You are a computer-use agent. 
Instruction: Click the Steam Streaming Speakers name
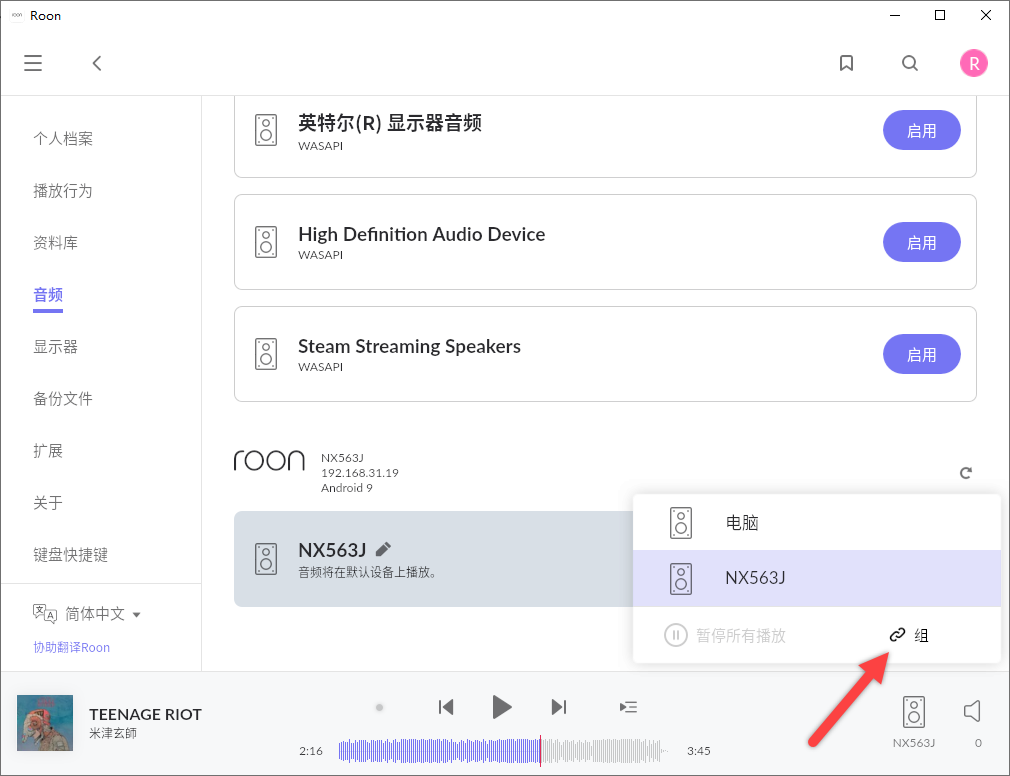[409, 346]
